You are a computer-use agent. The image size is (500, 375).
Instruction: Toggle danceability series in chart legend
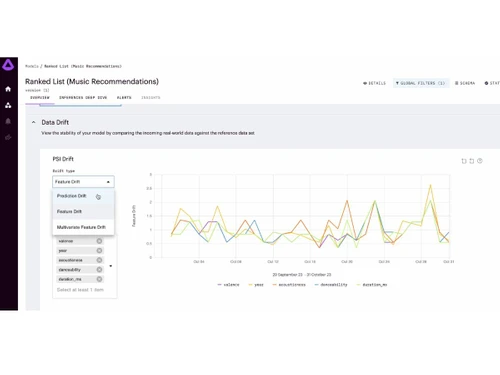(331, 285)
